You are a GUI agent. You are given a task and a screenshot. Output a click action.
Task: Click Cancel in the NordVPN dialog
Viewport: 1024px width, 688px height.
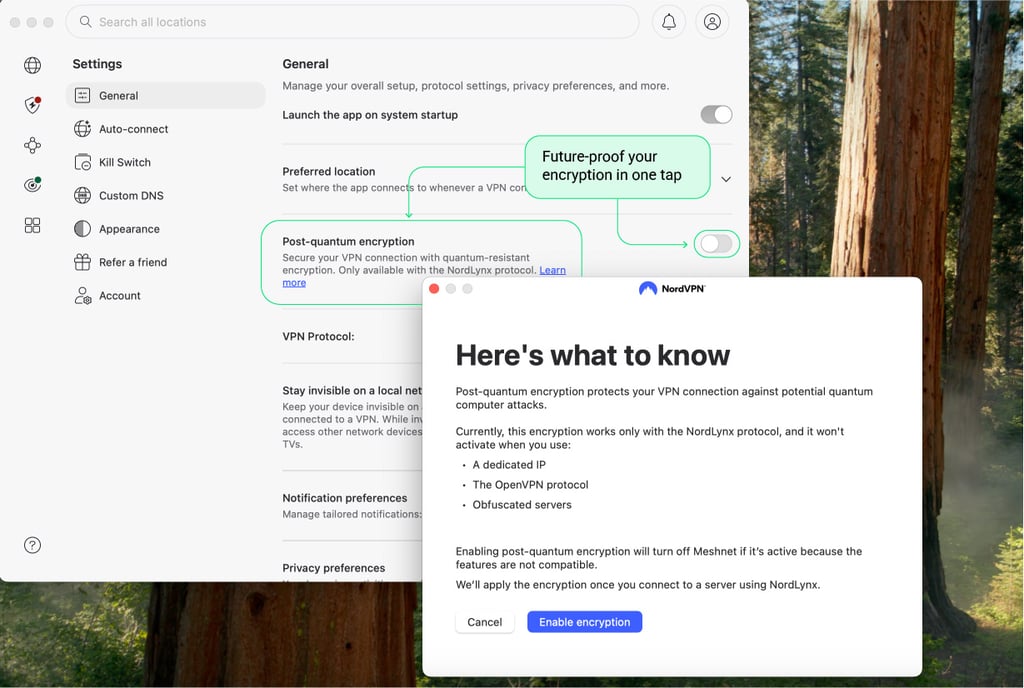click(x=485, y=622)
